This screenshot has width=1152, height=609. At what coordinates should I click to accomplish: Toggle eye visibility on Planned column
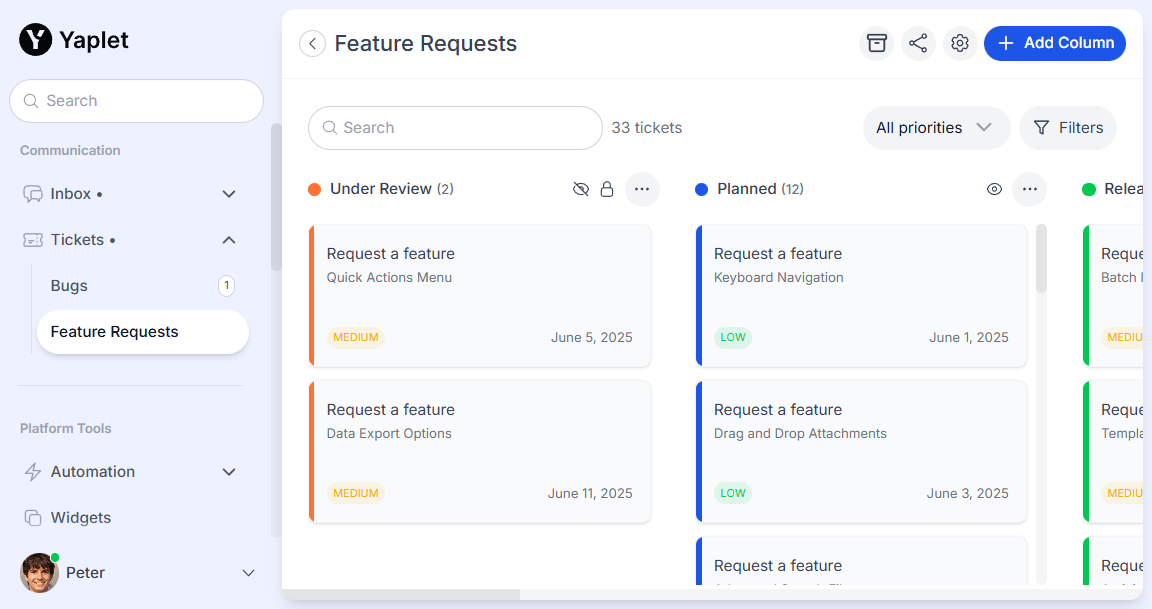click(x=994, y=189)
